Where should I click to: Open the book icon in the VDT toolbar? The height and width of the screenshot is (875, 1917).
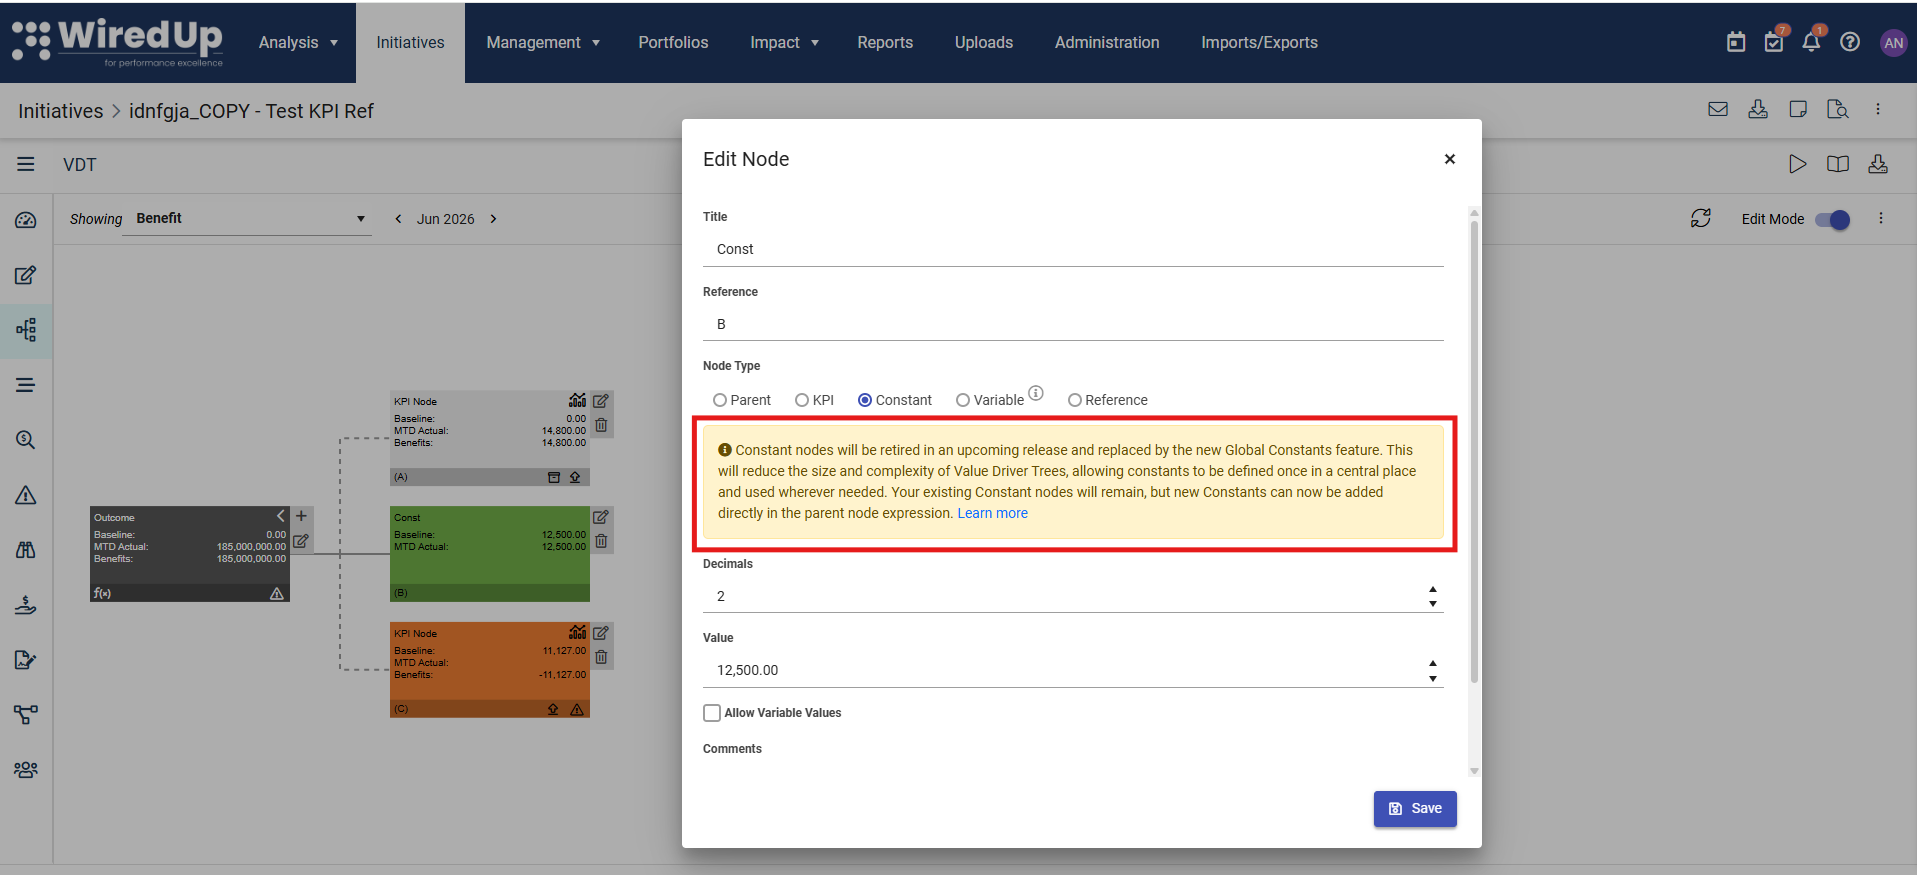click(1838, 164)
